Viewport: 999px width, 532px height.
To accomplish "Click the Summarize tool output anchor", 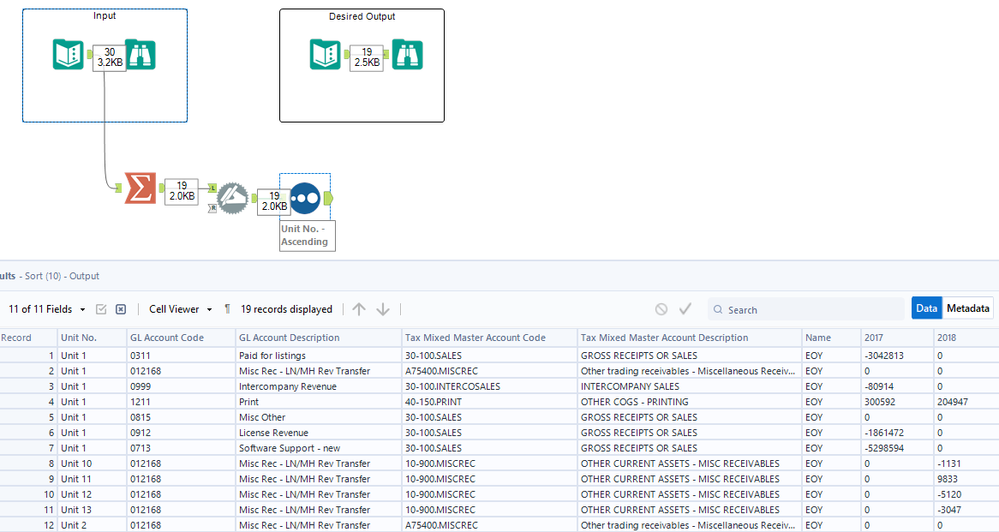I will coord(161,188).
